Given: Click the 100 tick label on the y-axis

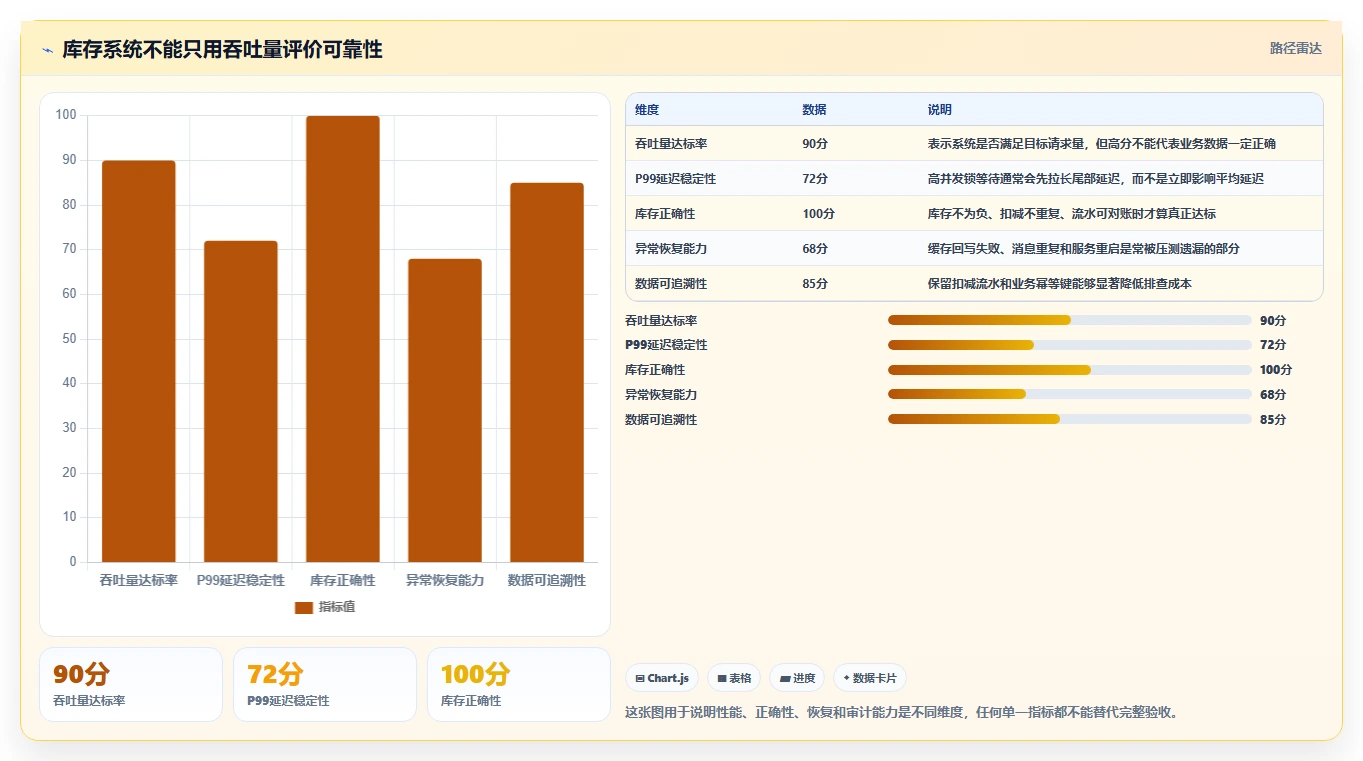Looking at the screenshot, I should [x=66, y=115].
